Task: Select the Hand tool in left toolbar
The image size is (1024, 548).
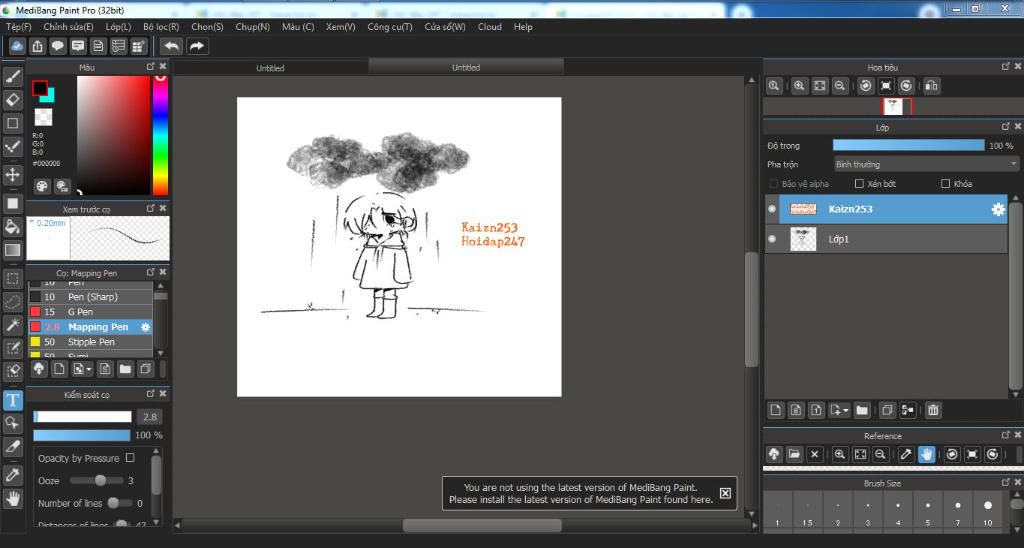Action: 12,500
